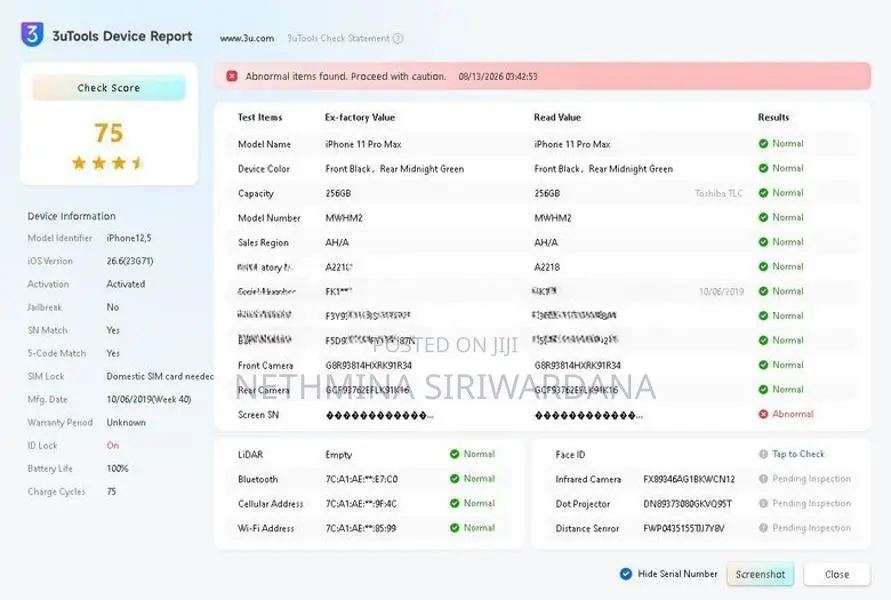Open the 3uTools Check Statement link

click(338, 39)
